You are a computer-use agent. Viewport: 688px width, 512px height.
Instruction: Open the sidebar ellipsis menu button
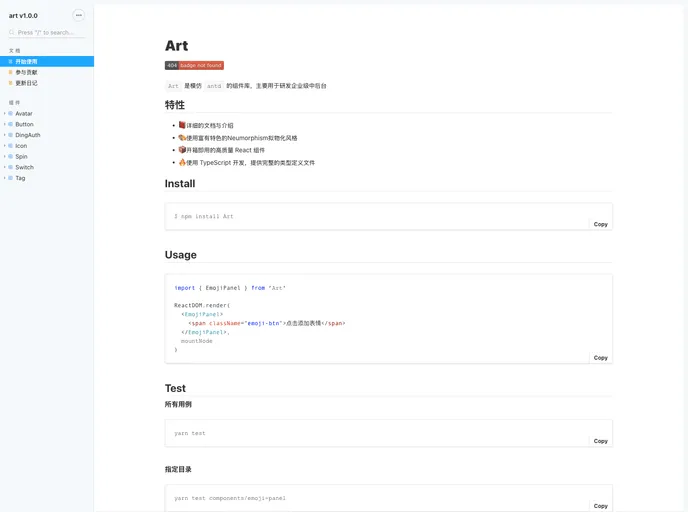79,15
